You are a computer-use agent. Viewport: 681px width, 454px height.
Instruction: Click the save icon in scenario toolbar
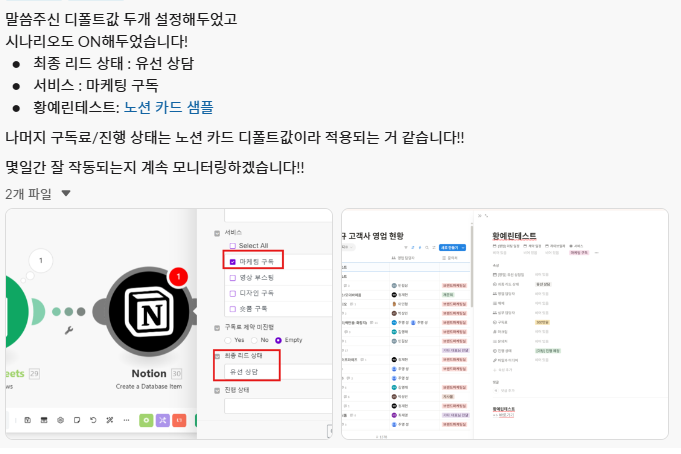pyautogui.click(x=27, y=420)
